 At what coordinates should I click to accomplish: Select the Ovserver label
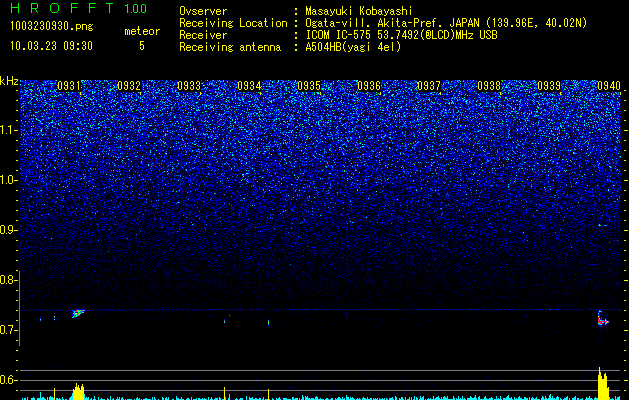203,11
